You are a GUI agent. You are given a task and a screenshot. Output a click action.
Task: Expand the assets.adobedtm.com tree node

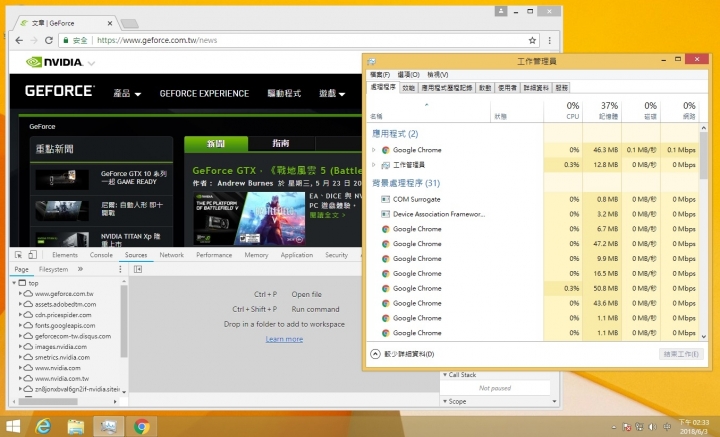point(20,304)
